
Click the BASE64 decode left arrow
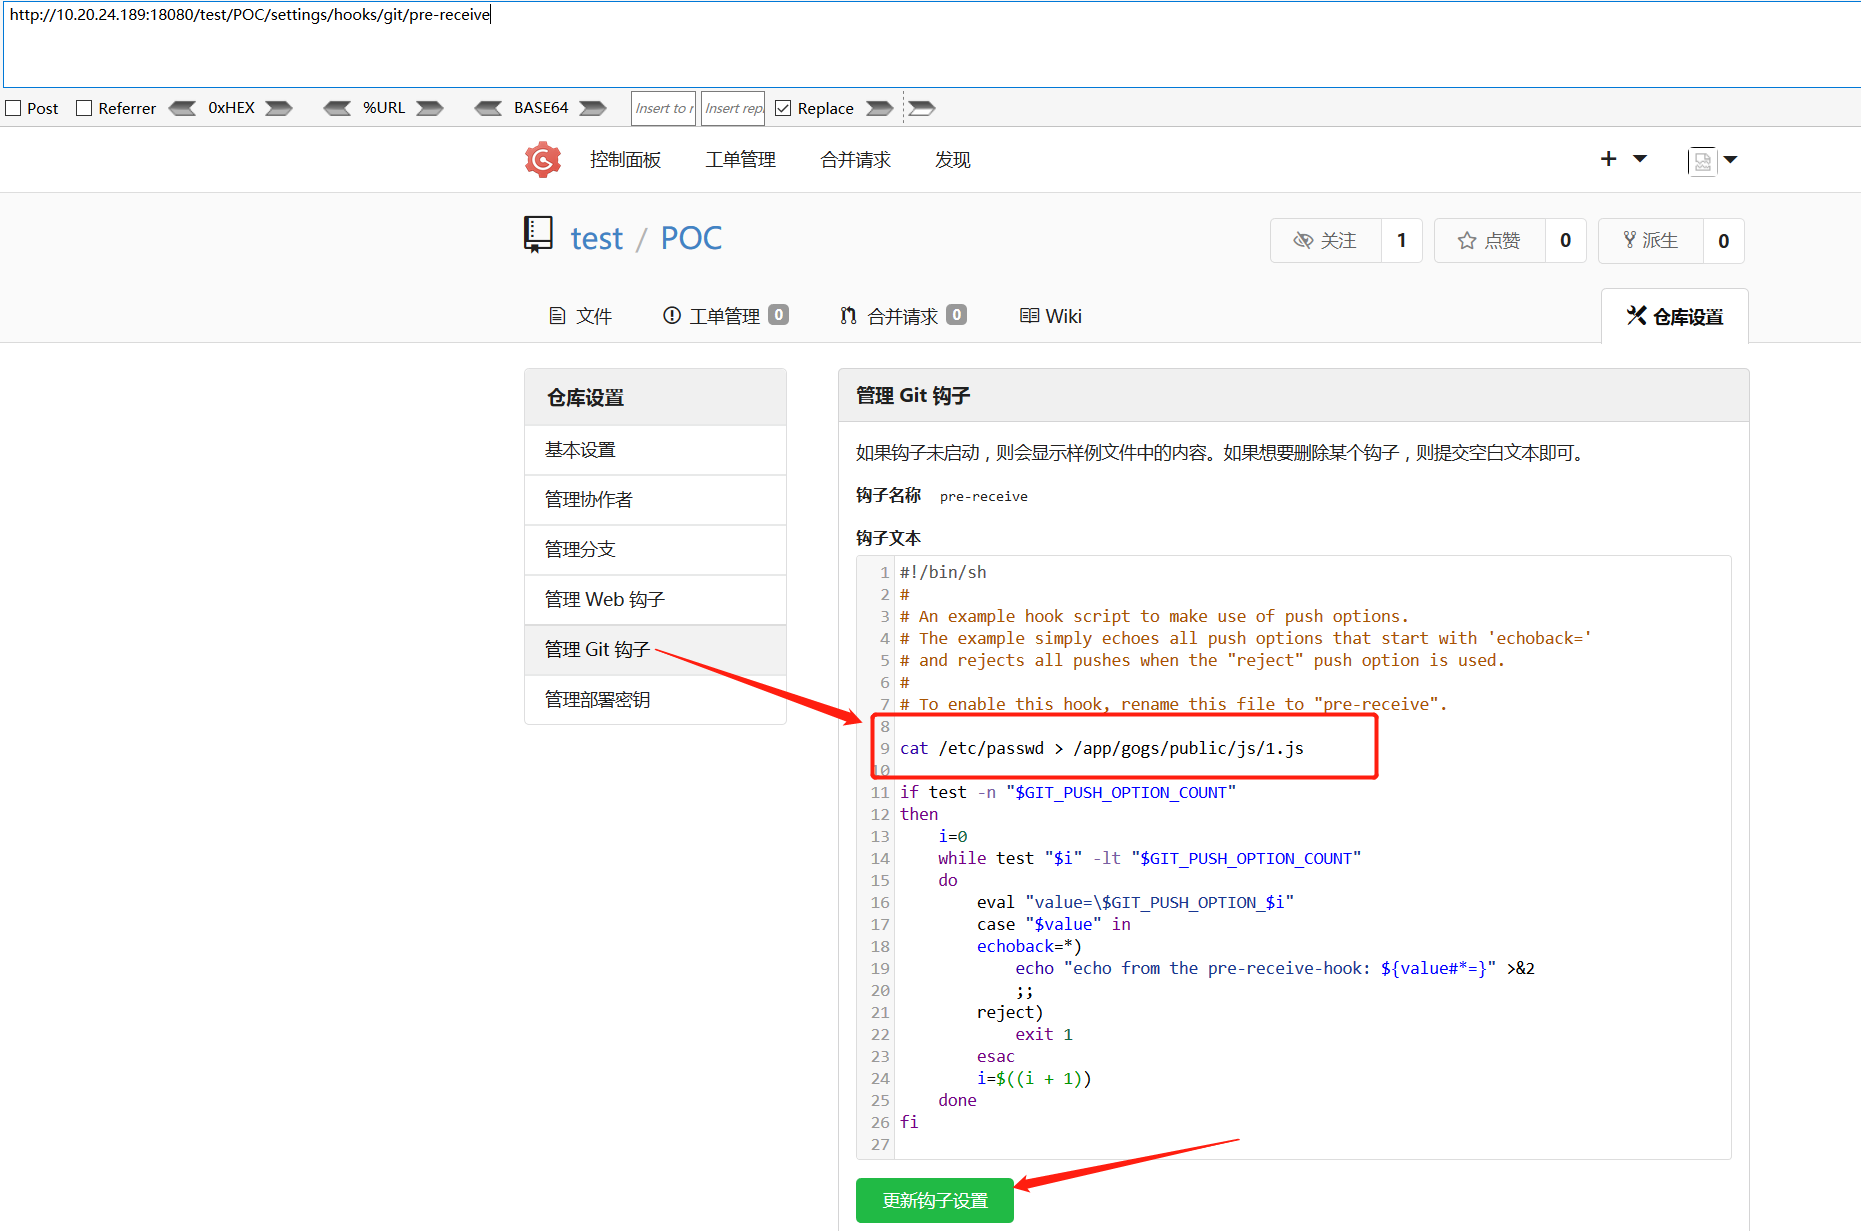[488, 108]
